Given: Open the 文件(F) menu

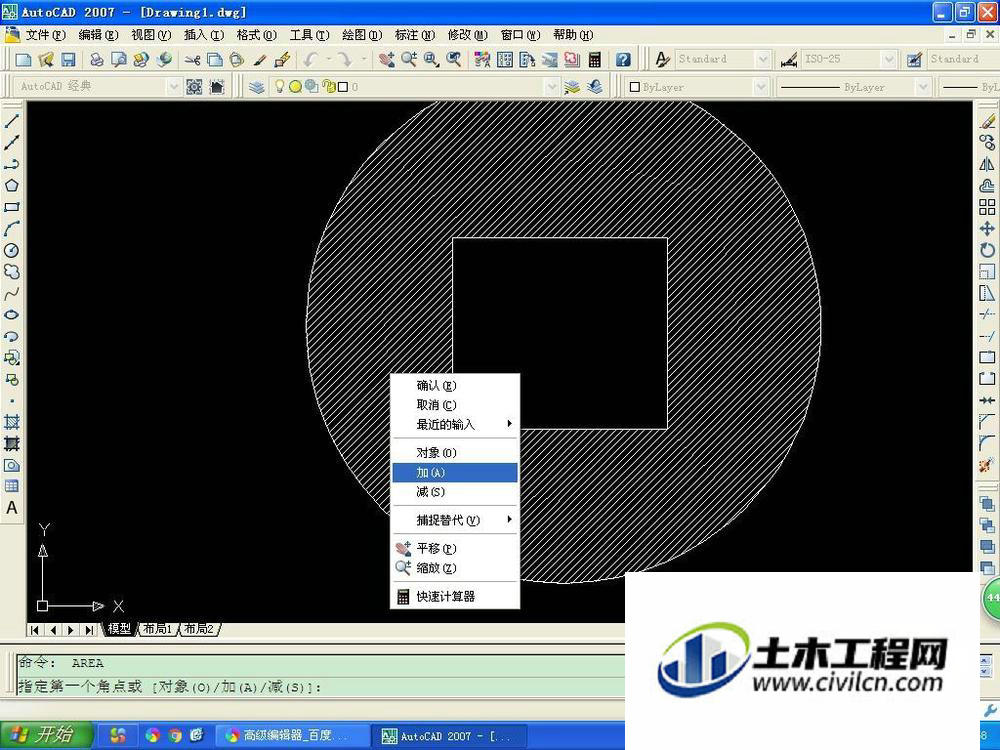Looking at the screenshot, I should [45, 35].
